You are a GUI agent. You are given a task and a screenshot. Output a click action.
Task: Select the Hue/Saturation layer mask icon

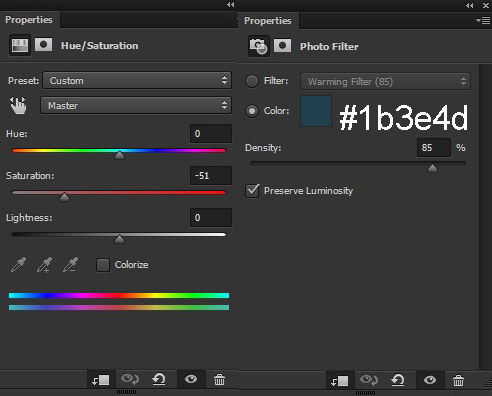pyautogui.click(x=44, y=45)
